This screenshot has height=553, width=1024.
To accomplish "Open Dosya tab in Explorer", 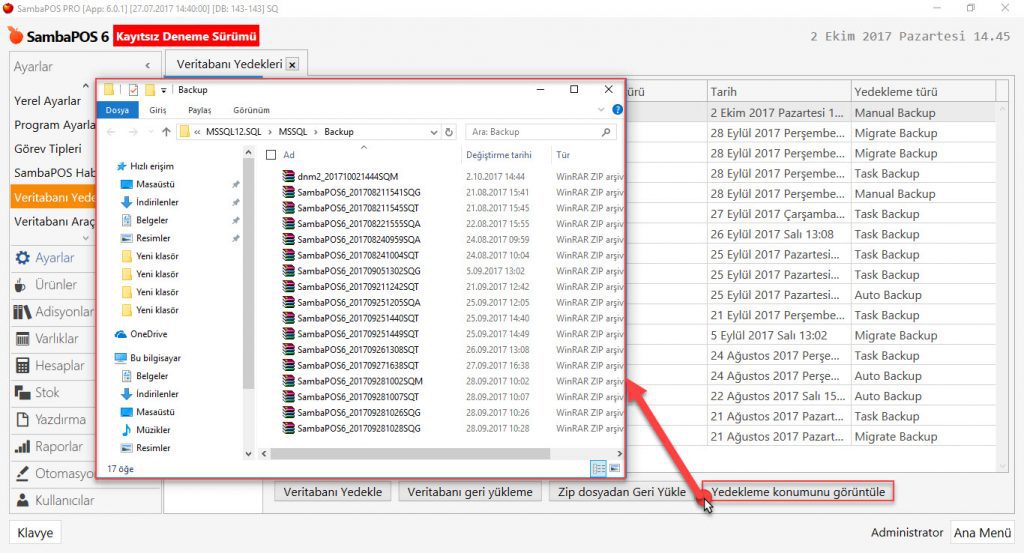I will coord(117,110).
